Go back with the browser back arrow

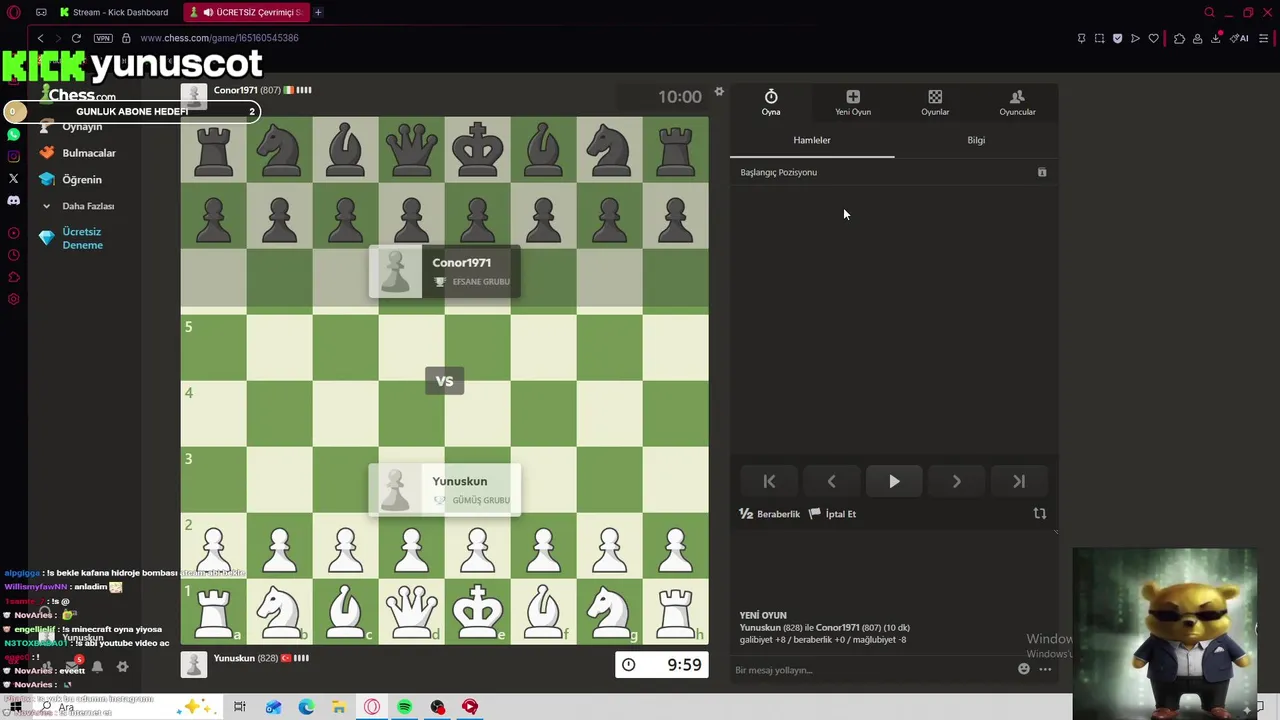coord(40,38)
